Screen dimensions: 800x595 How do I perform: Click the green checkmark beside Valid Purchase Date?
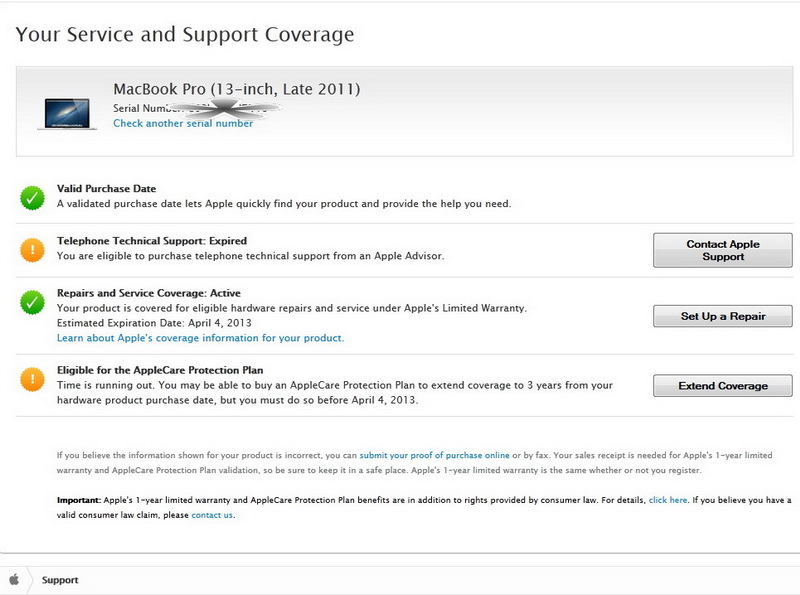click(32, 198)
